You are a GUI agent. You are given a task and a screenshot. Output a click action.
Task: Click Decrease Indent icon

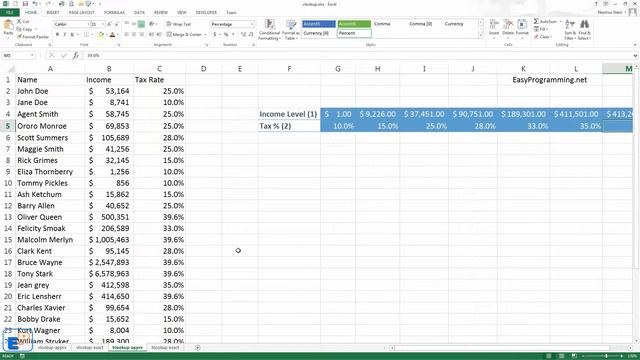click(151, 35)
